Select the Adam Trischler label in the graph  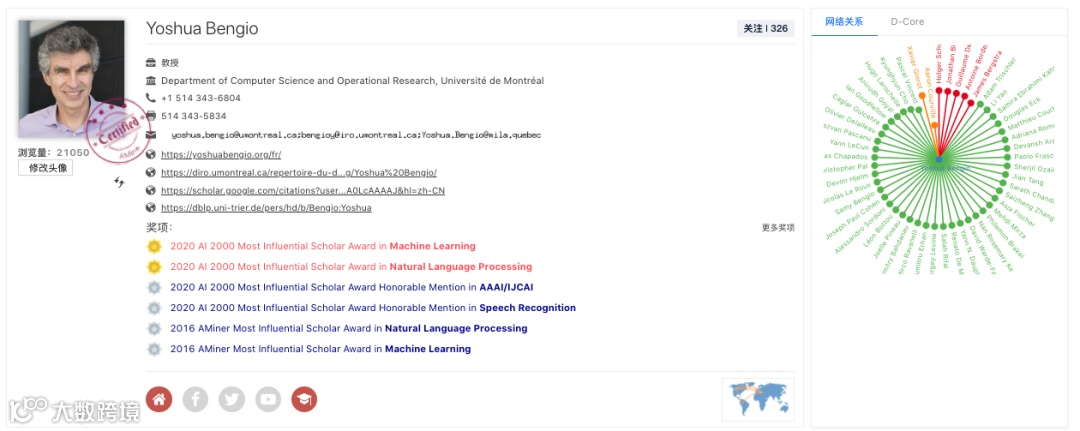point(999,78)
